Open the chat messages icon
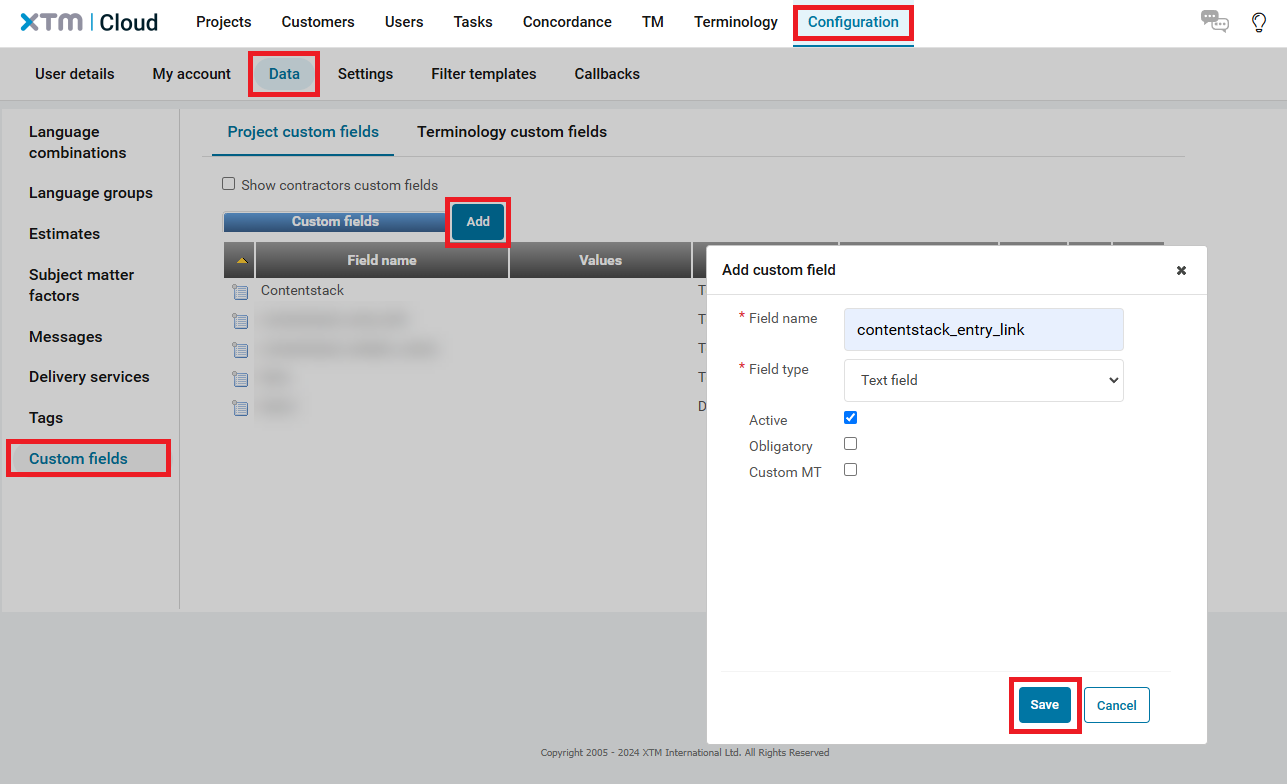The width and height of the screenshot is (1287, 784). [x=1214, y=22]
